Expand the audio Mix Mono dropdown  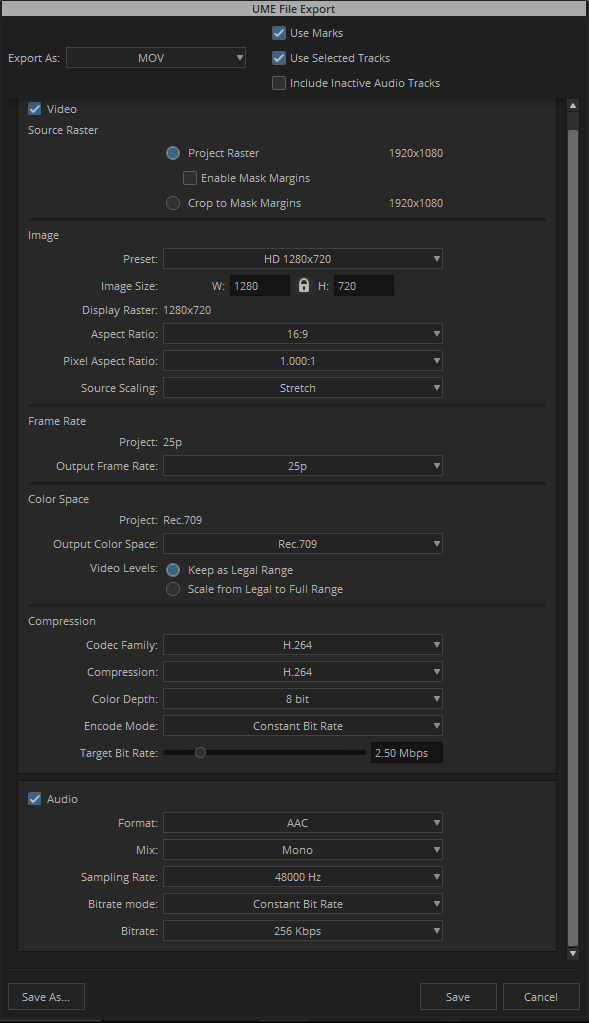pos(303,850)
